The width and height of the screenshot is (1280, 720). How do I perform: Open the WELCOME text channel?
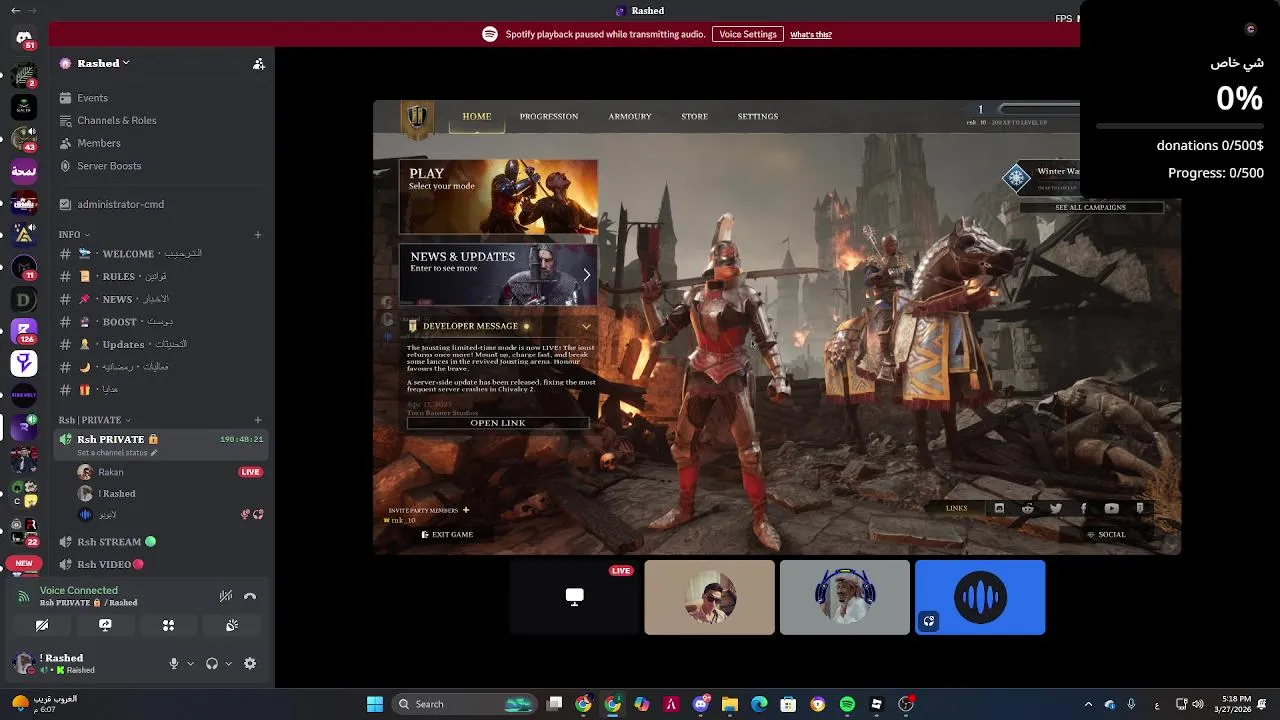tap(162, 254)
